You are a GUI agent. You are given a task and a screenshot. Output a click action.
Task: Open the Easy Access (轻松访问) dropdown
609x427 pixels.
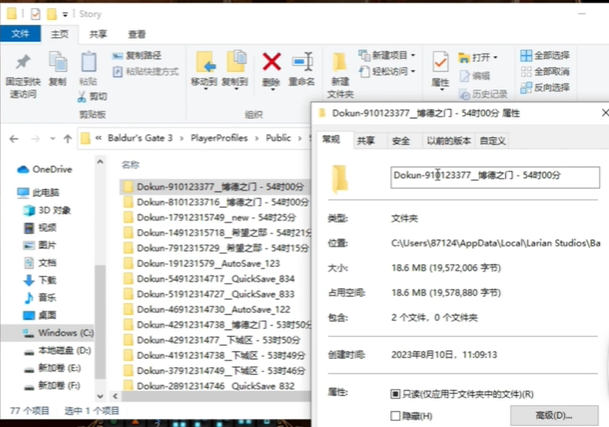click(x=386, y=71)
